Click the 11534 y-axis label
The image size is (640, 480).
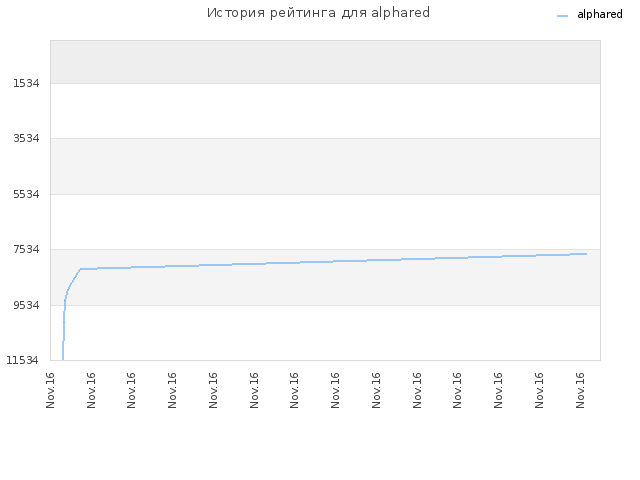pyautogui.click(x=22, y=360)
